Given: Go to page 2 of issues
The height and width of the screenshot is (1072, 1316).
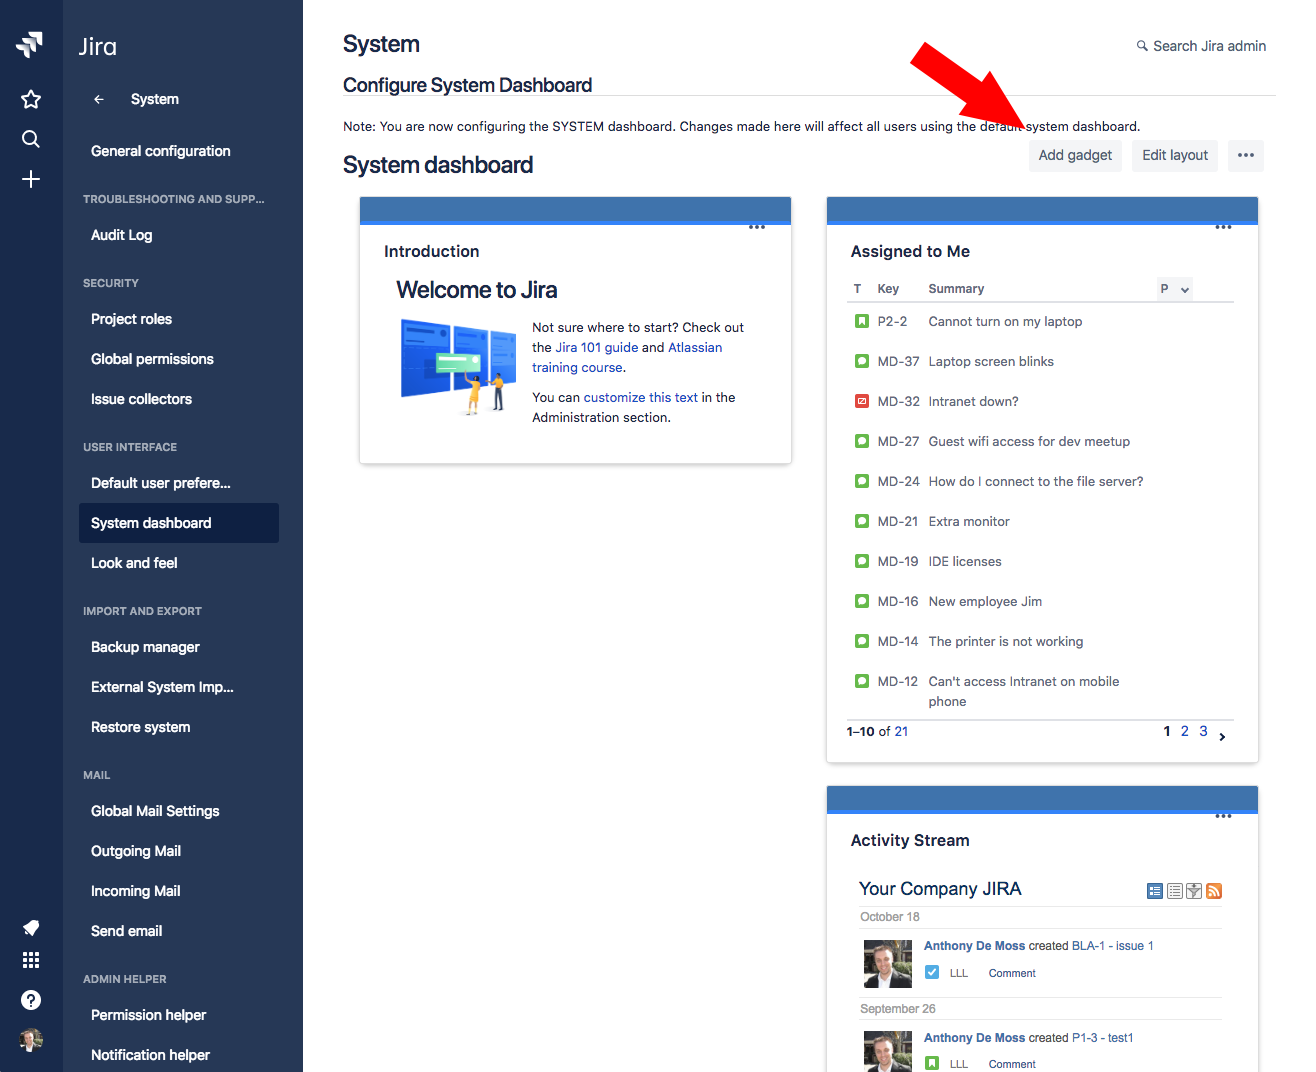Looking at the screenshot, I should click(1185, 731).
